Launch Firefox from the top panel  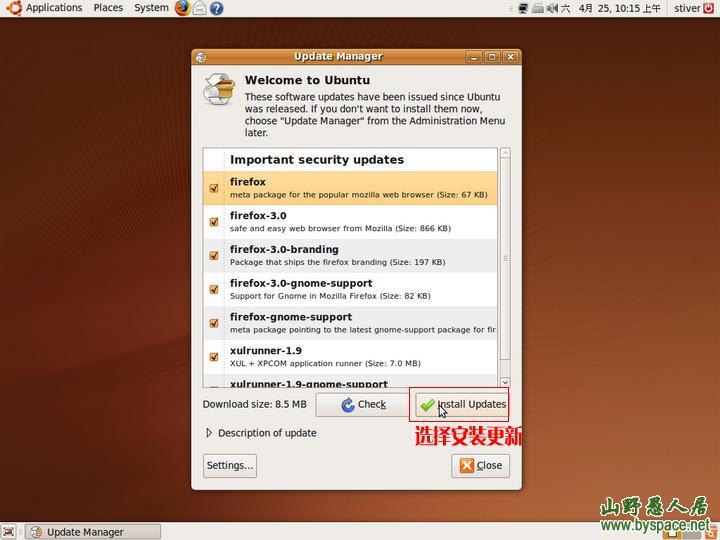(x=182, y=8)
